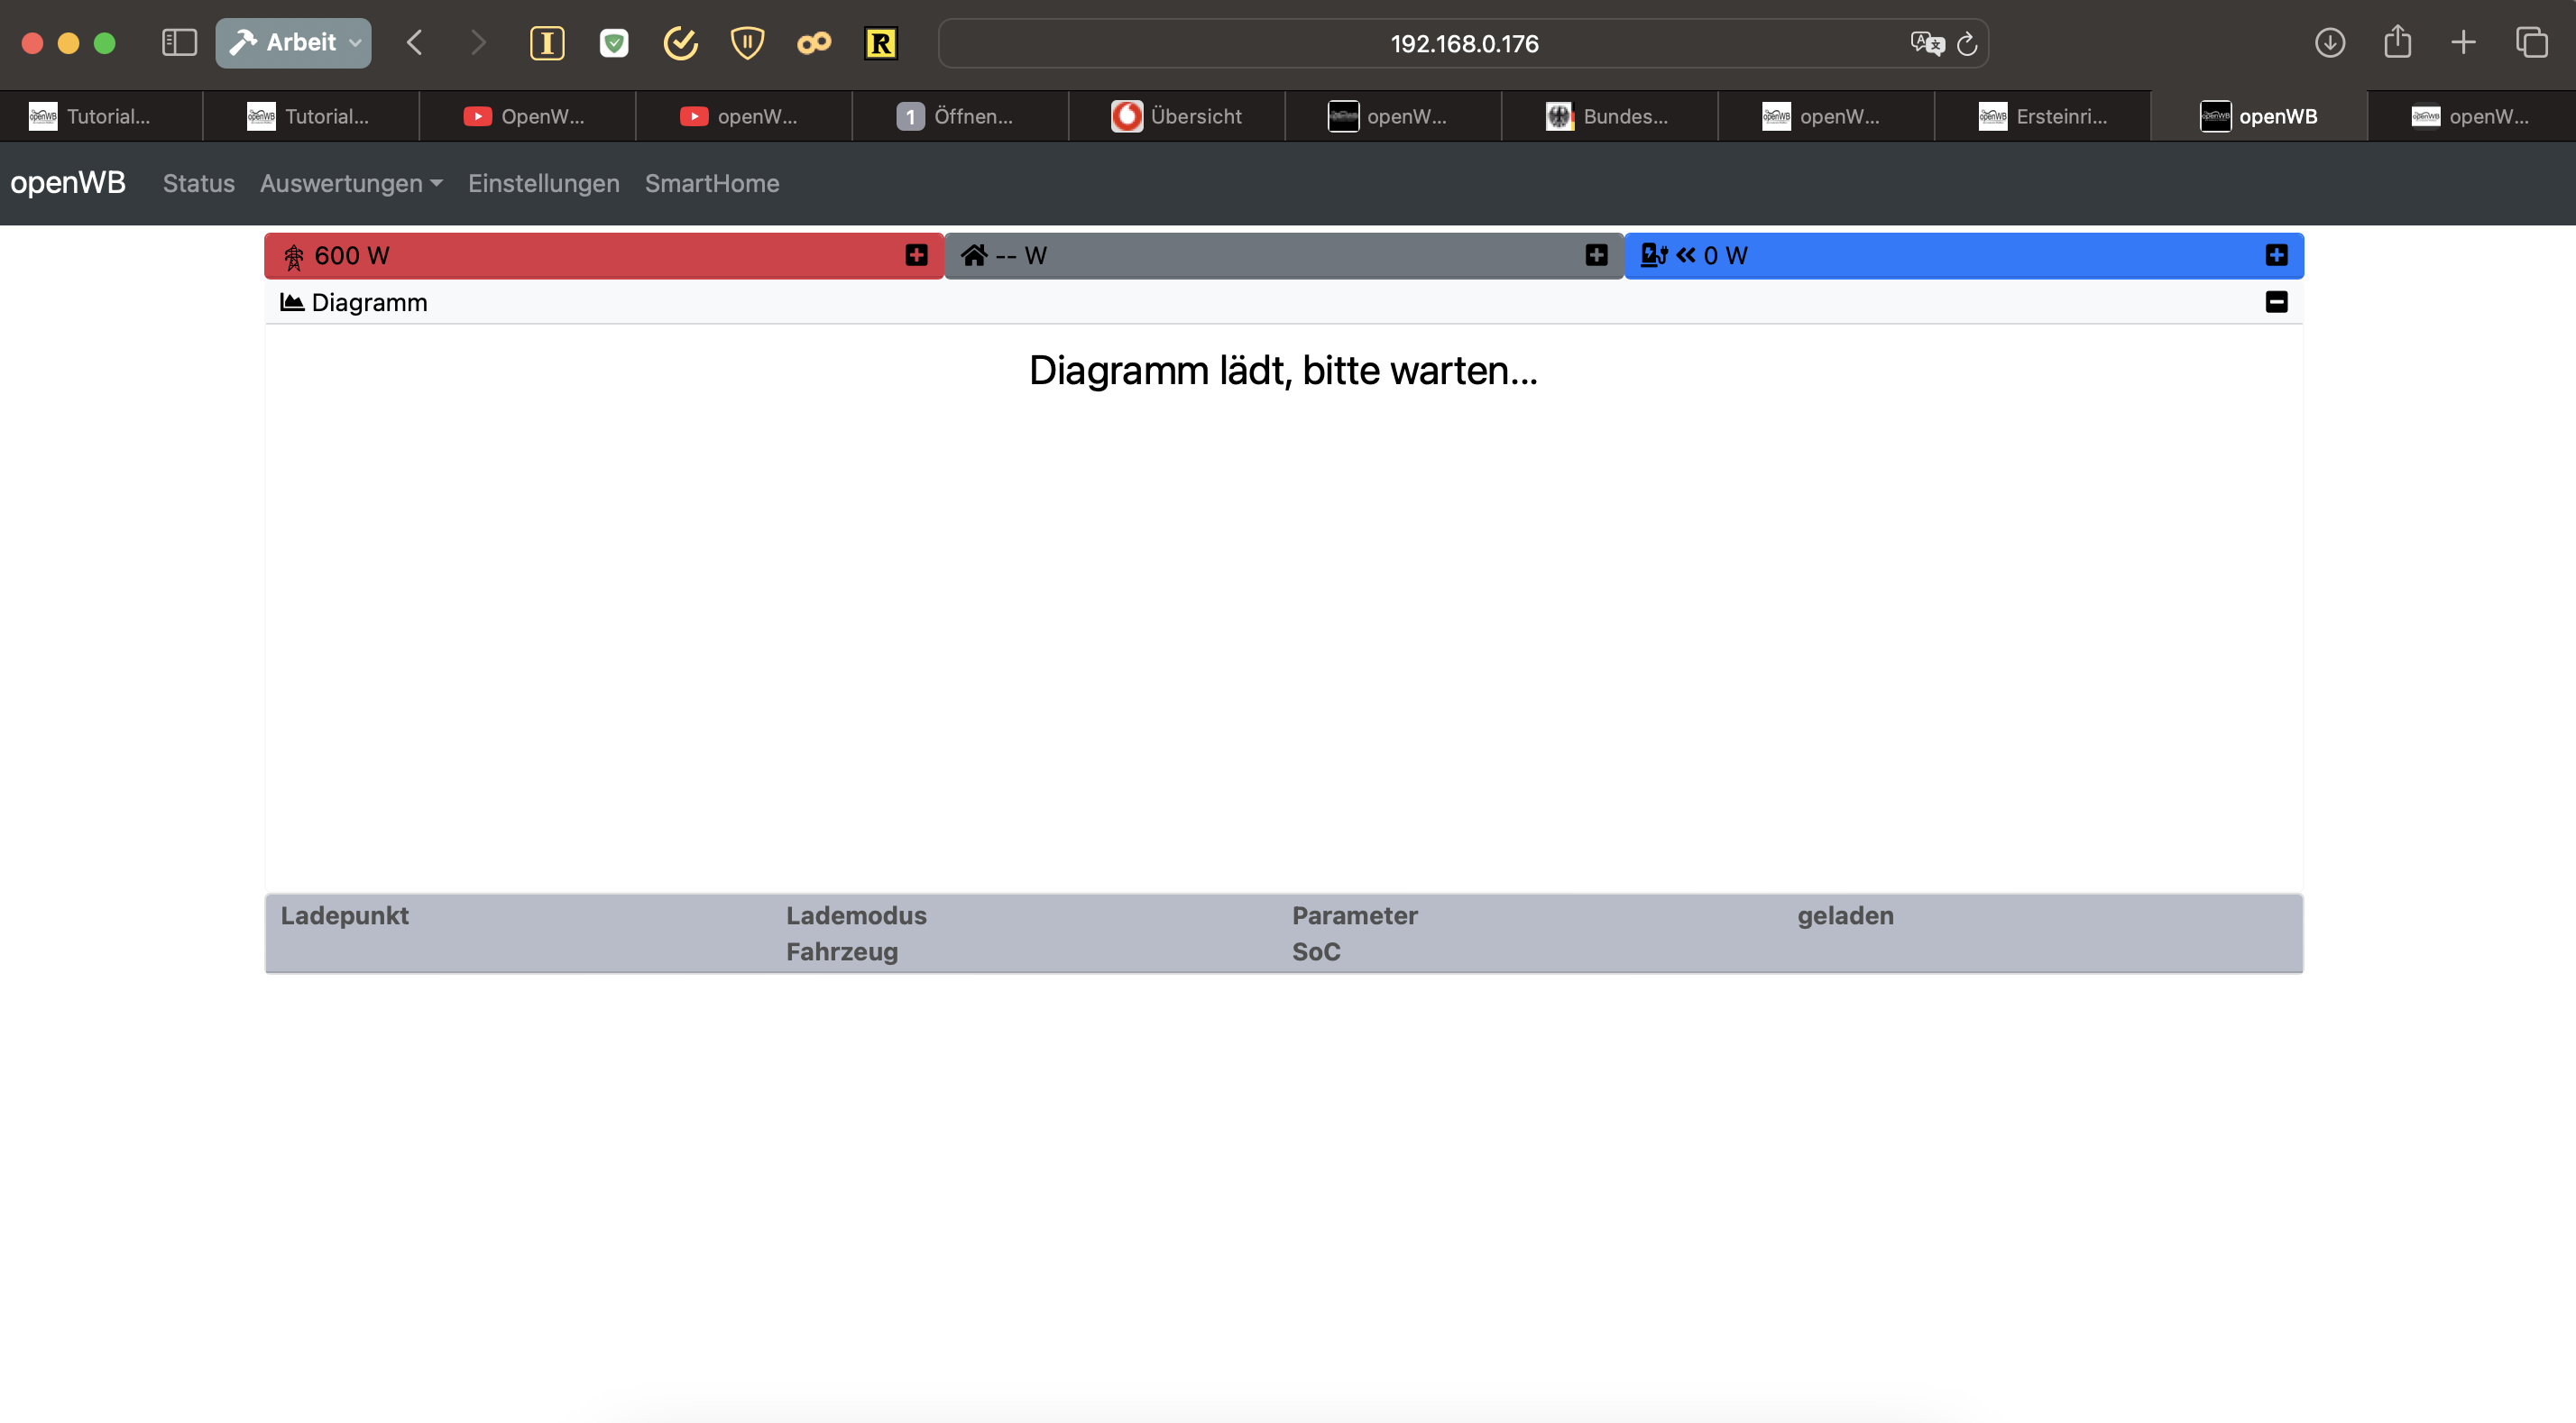Click the Share icon in toolbar

tap(2397, 43)
